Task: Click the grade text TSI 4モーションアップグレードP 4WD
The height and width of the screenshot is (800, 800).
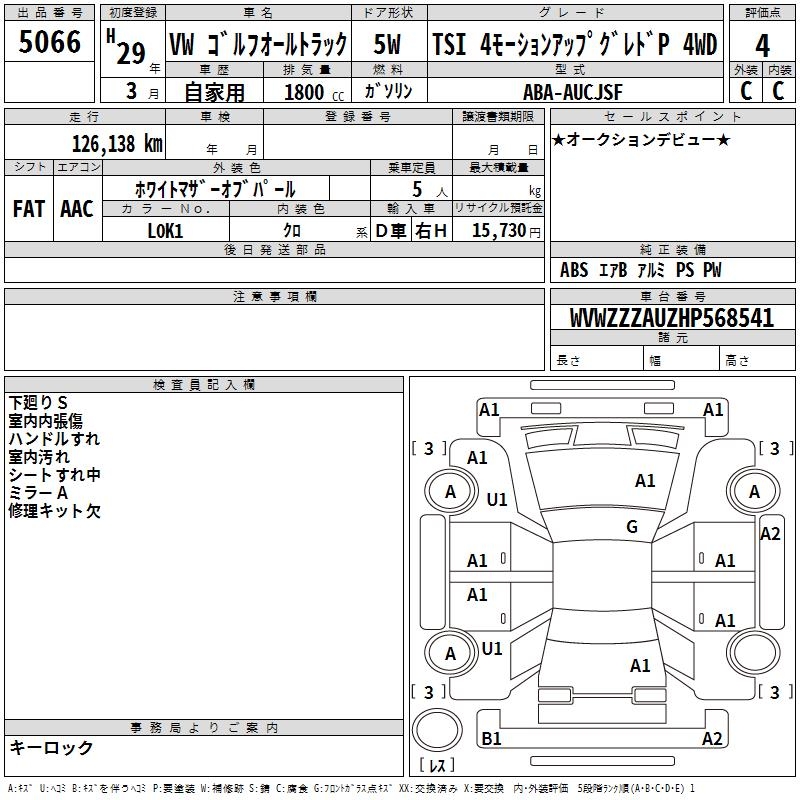Action: pos(574,44)
